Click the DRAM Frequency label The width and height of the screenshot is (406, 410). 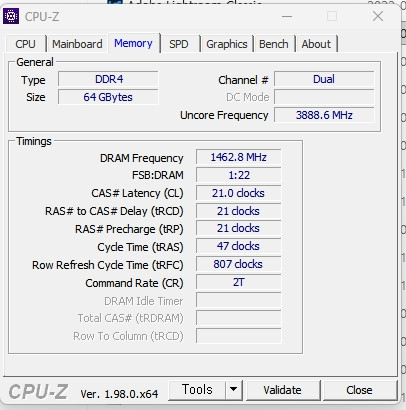(142, 158)
